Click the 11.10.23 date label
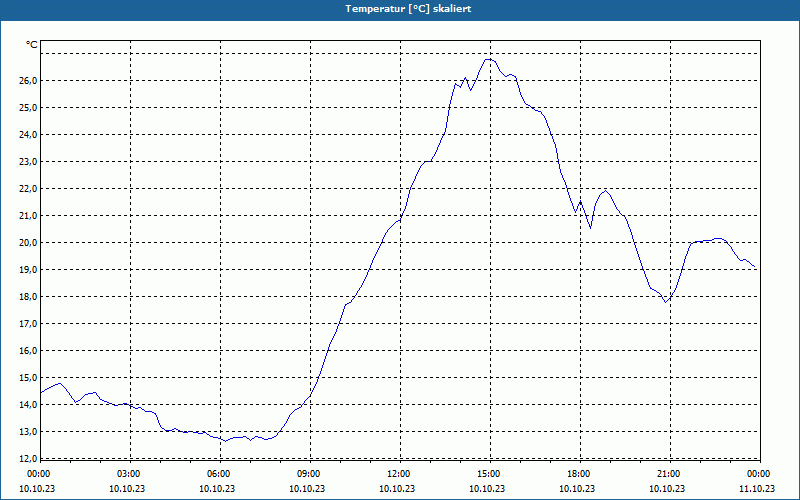The width and height of the screenshot is (800, 500). coord(757,488)
